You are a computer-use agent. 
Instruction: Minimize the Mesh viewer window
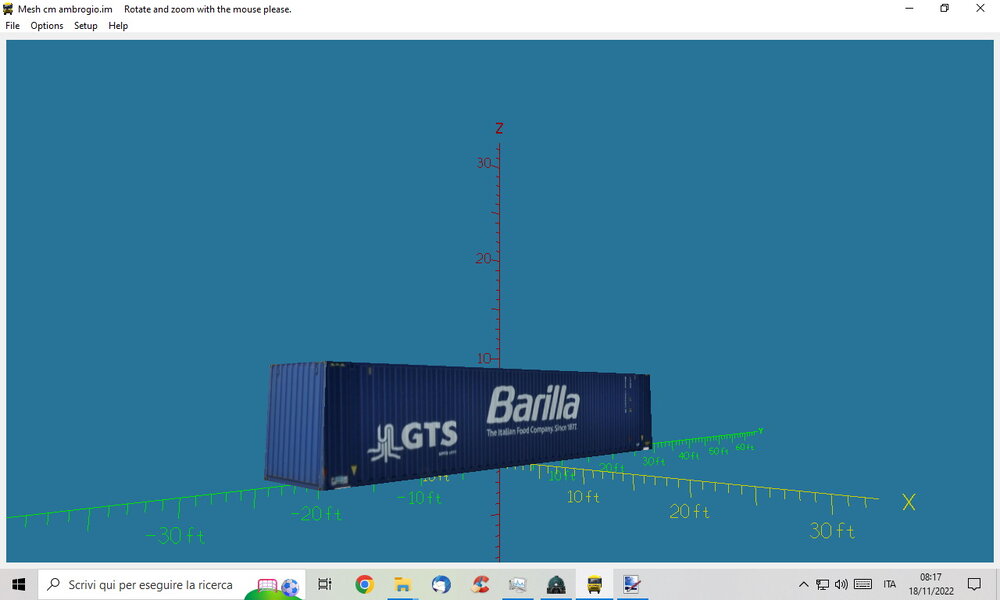click(909, 8)
